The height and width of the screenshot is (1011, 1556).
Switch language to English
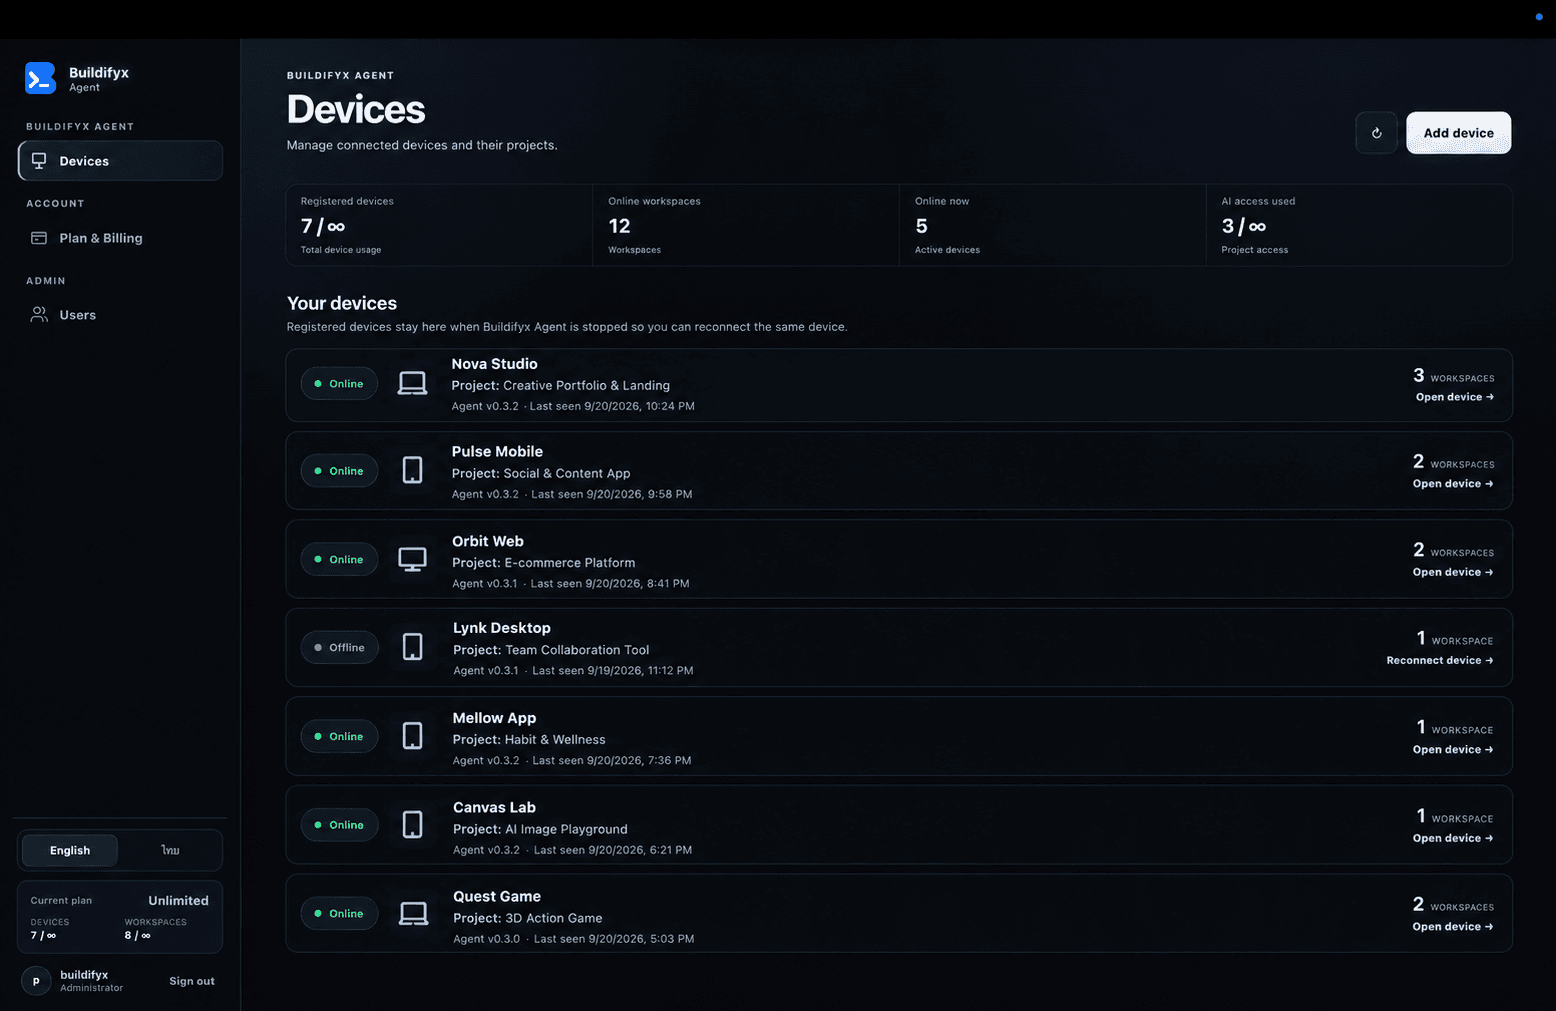click(x=70, y=851)
